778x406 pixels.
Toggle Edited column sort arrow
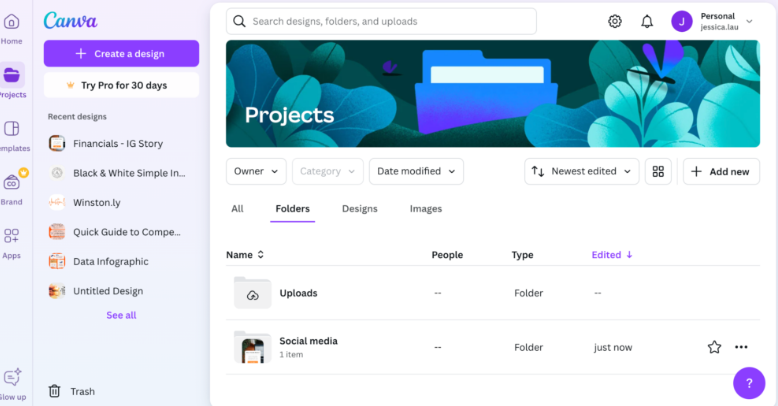click(629, 255)
